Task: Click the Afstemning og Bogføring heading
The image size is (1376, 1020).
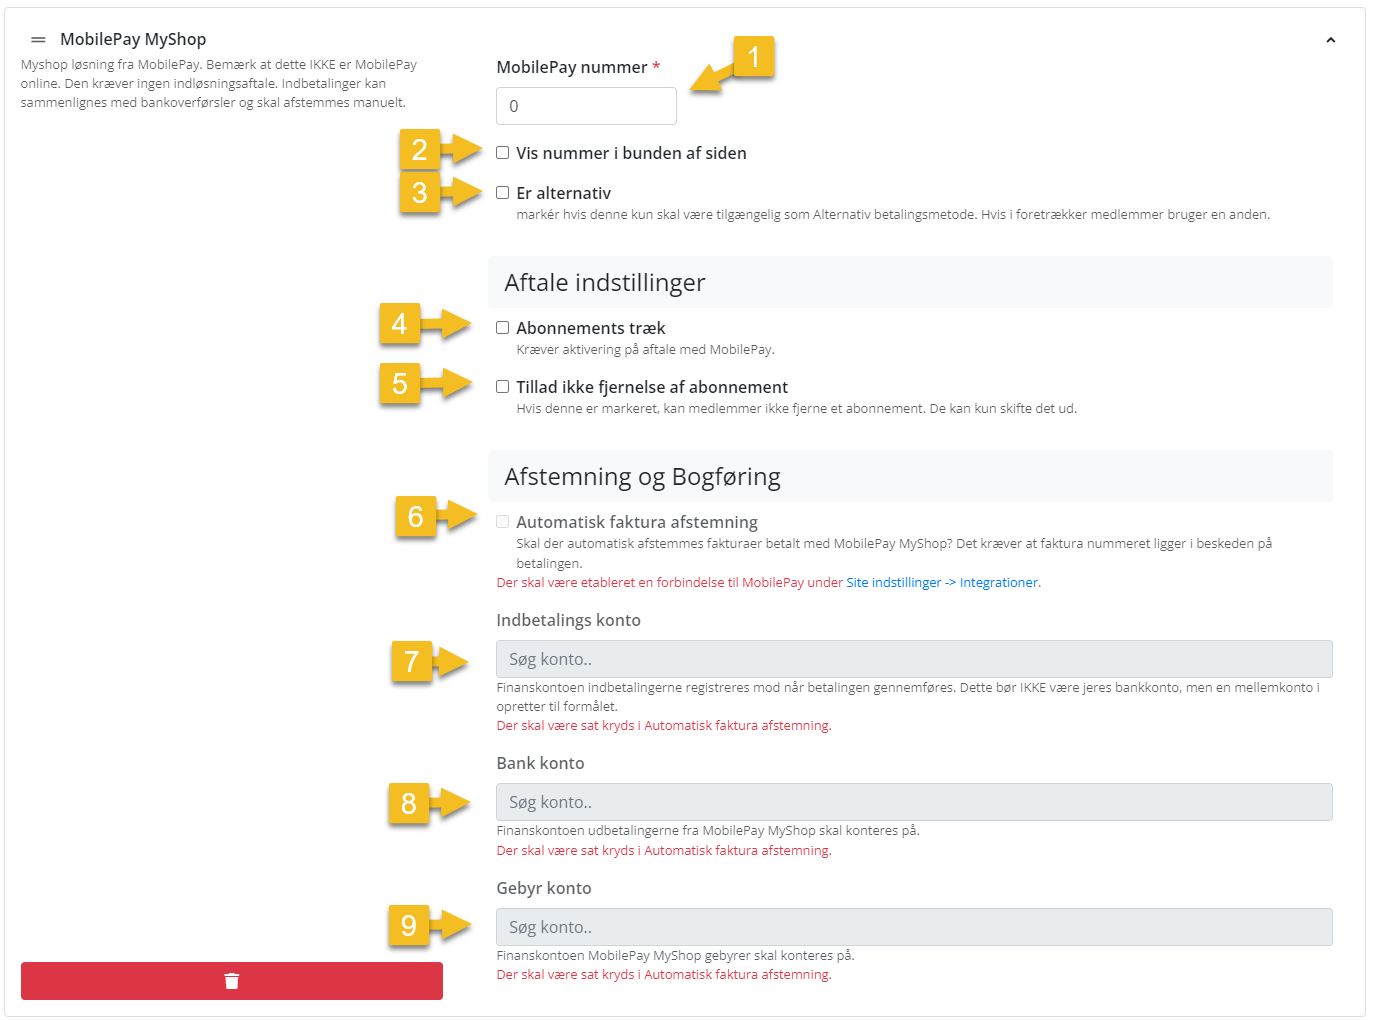Action: point(642,477)
